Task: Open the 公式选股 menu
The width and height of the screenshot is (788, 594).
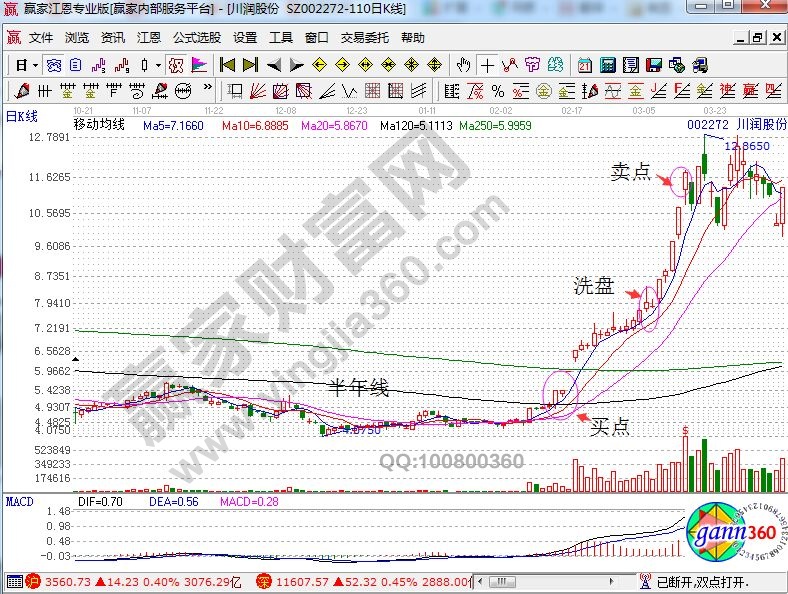Action: tap(196, 38)
